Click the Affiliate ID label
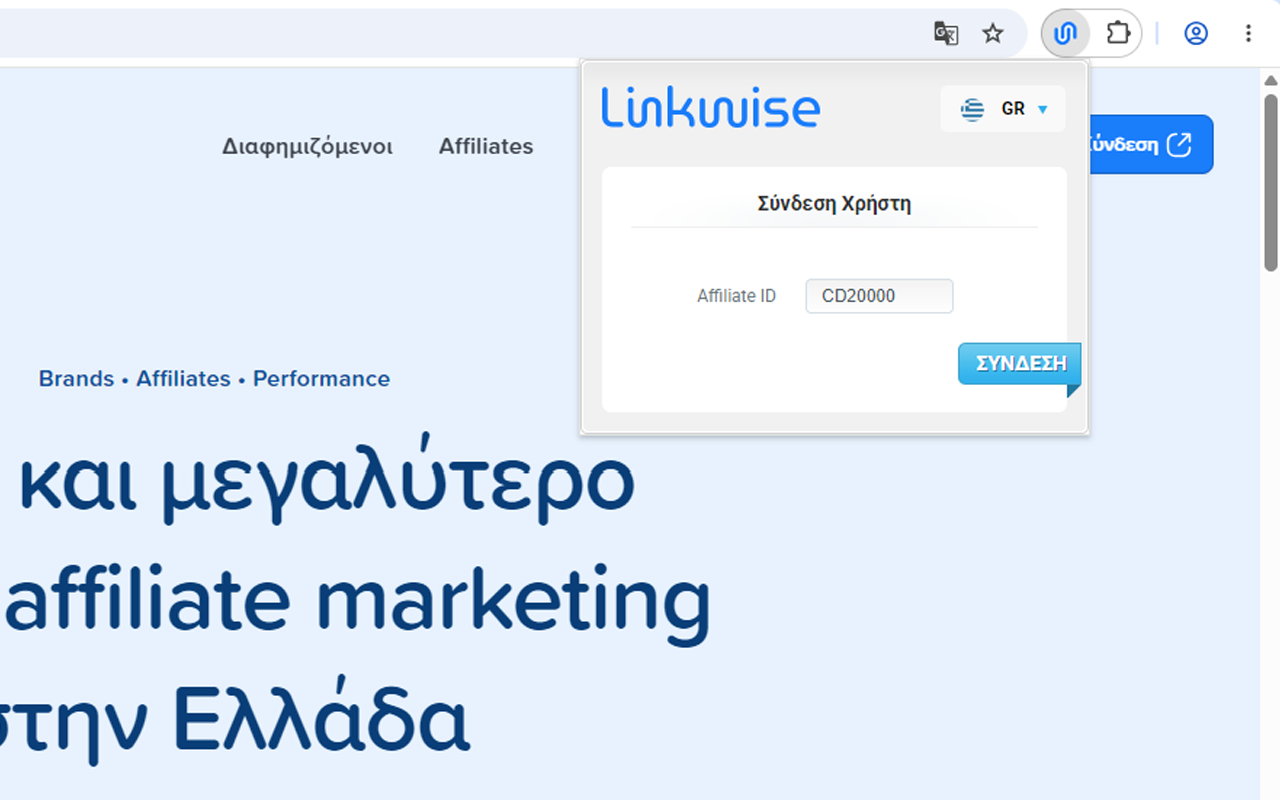The height and width of the screenshot is (800, 1280). (x=736, y=296)
